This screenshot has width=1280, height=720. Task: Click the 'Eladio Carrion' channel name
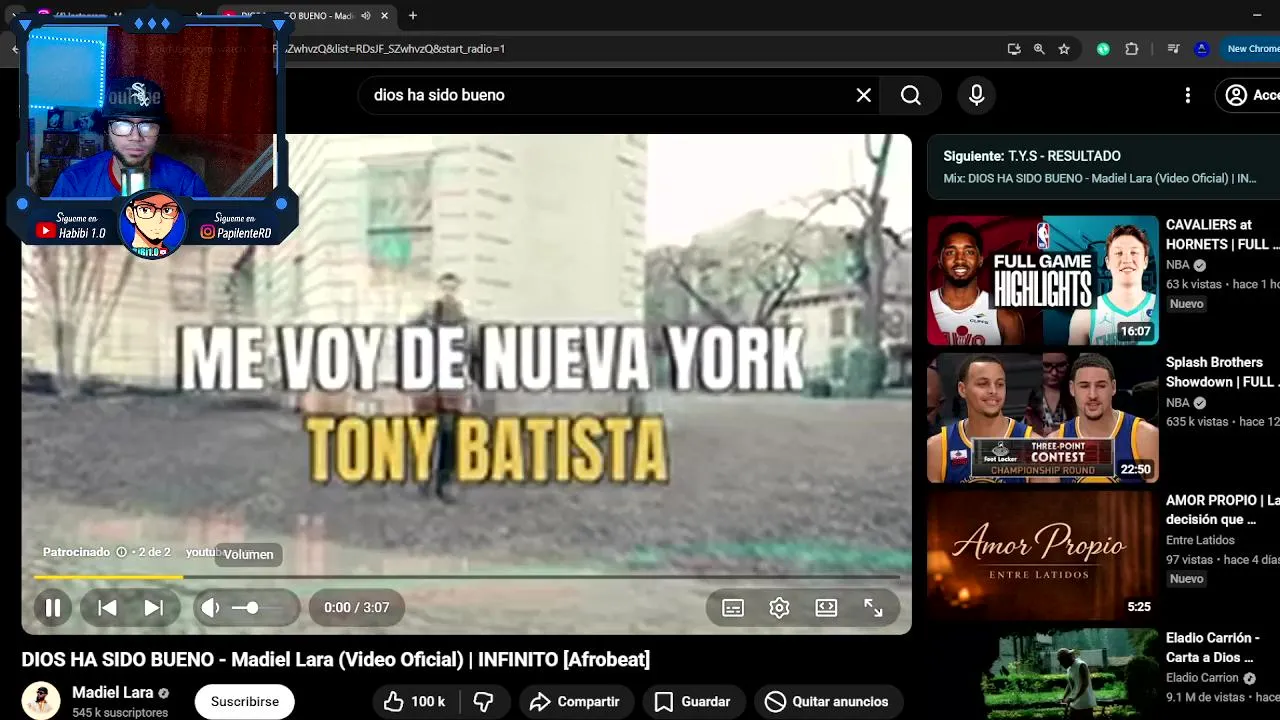[1202, 678]
